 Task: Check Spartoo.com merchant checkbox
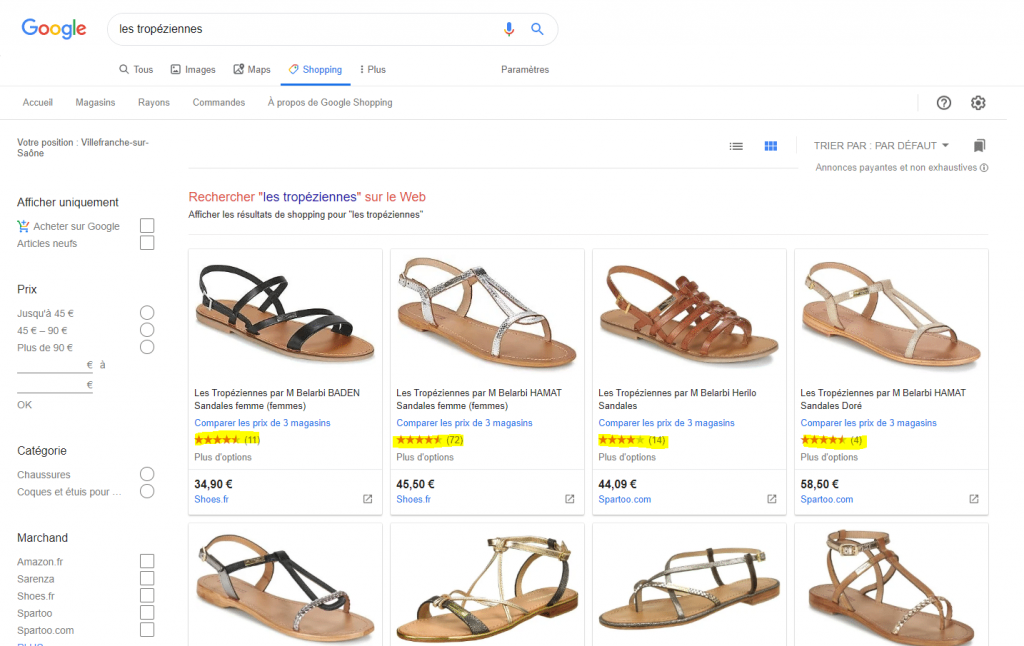pyautogui.click(x=147, y=630)
